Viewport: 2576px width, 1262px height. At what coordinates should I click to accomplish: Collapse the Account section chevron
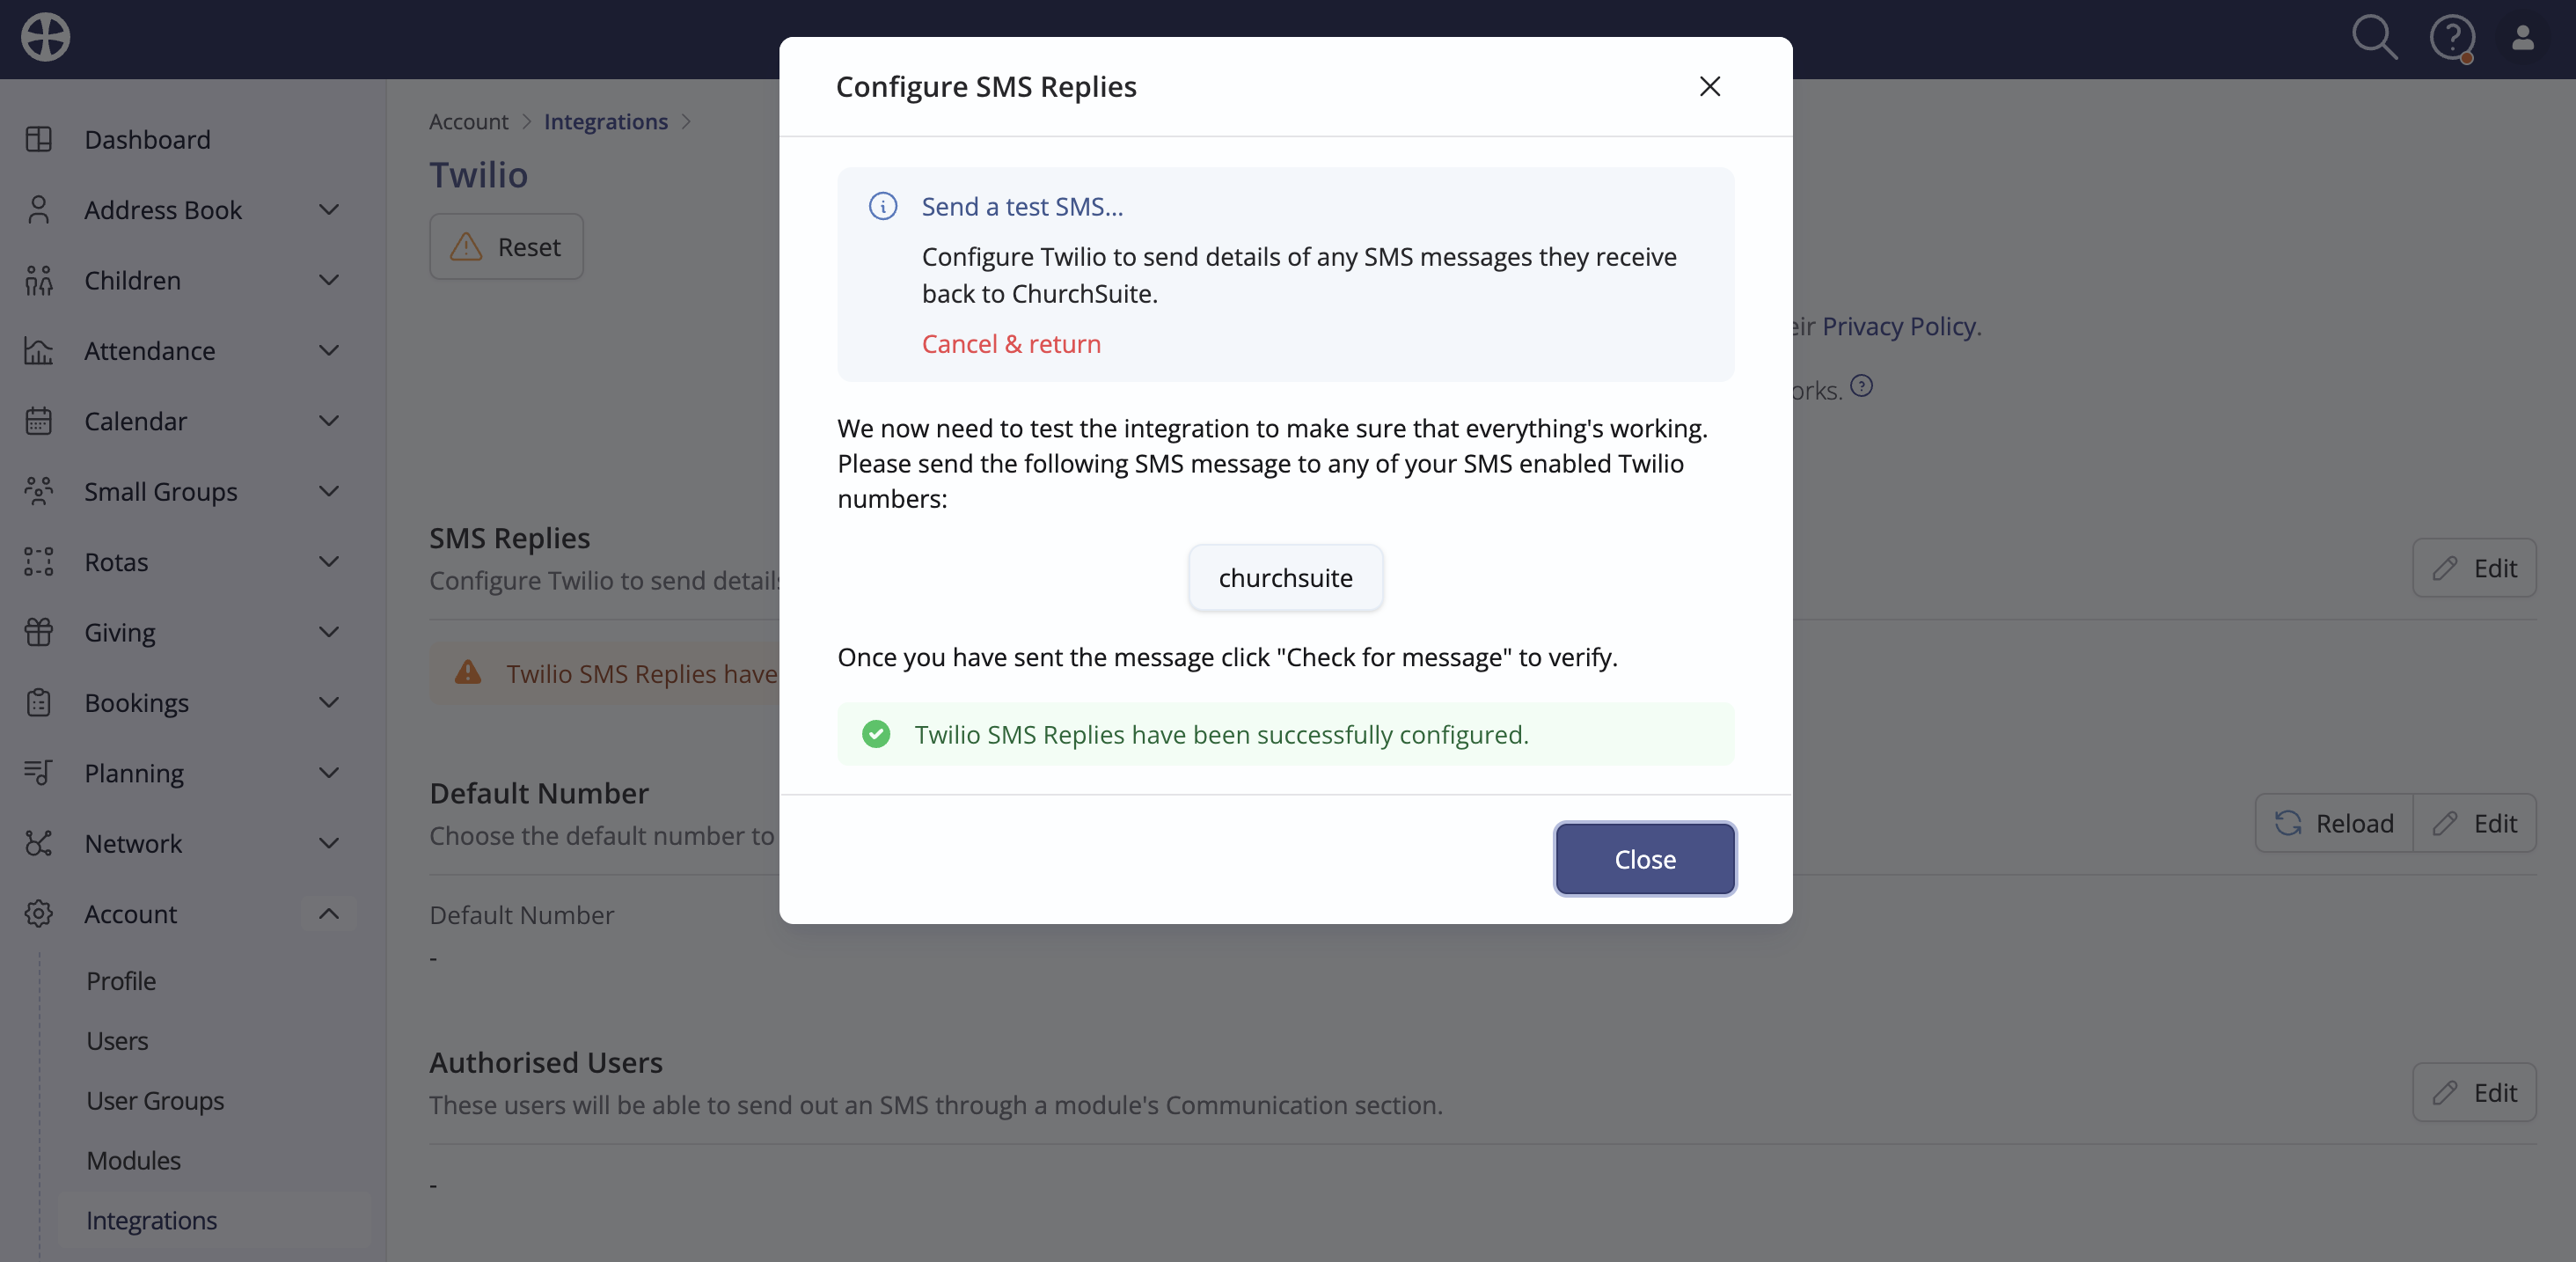click(329, 914)
